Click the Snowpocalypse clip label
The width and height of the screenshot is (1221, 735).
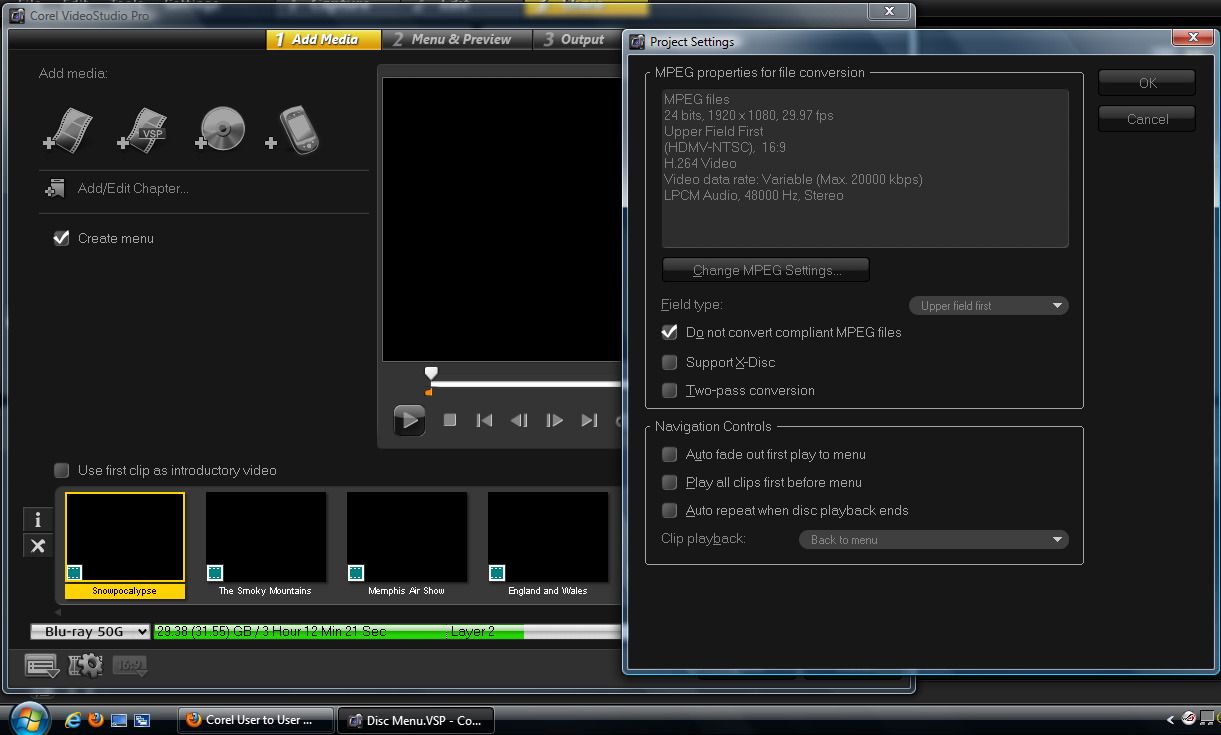[x=125, y=591]
